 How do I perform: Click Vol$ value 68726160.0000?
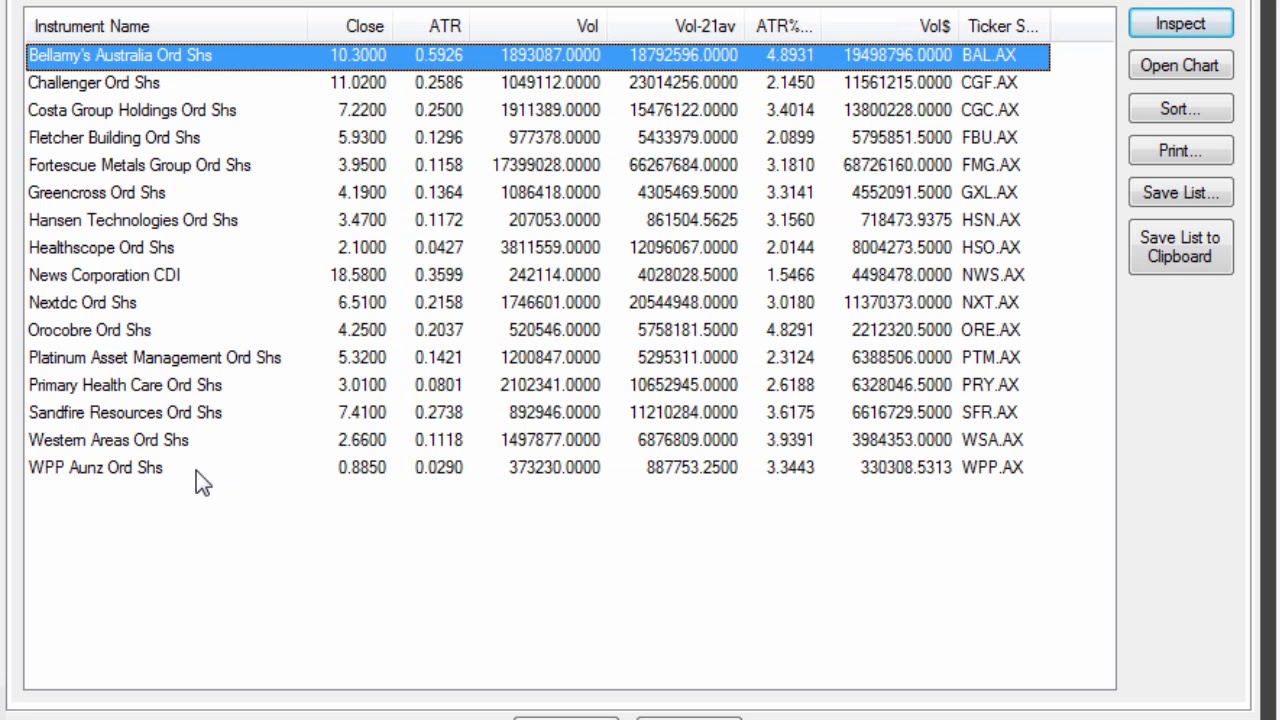pyautogui.click(x=897, y=165)
